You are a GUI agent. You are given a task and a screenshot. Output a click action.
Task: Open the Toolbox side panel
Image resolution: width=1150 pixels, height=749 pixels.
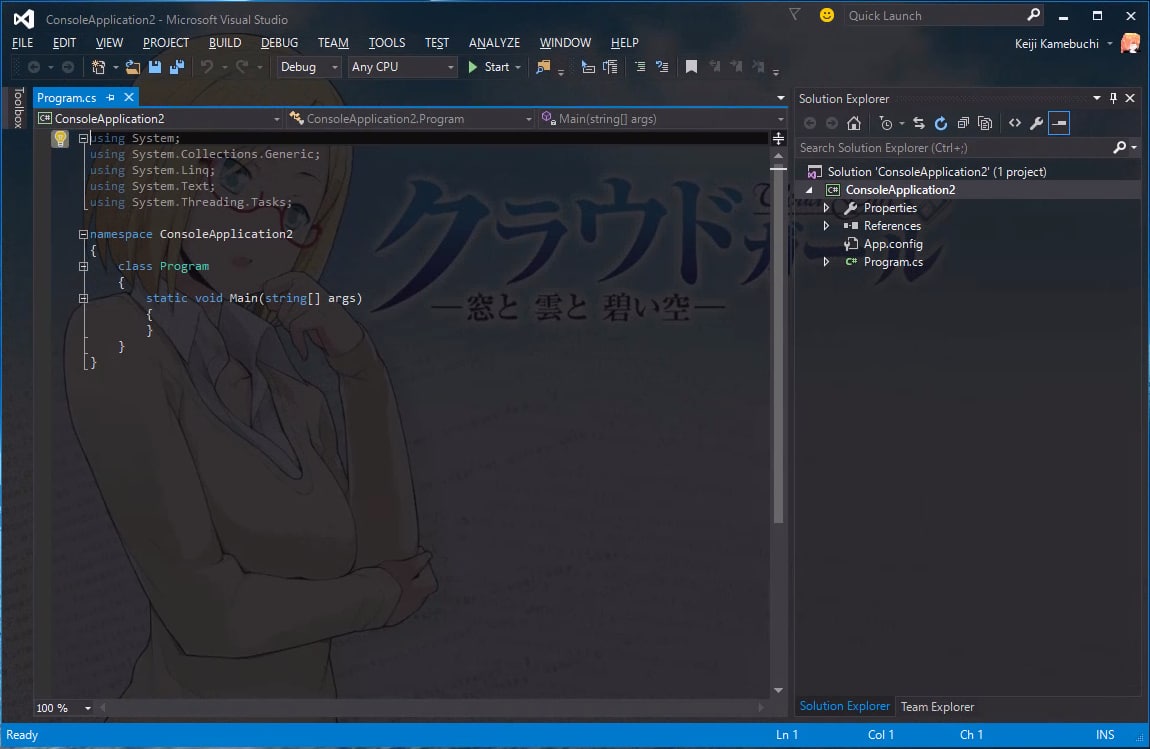click(18, 107)
